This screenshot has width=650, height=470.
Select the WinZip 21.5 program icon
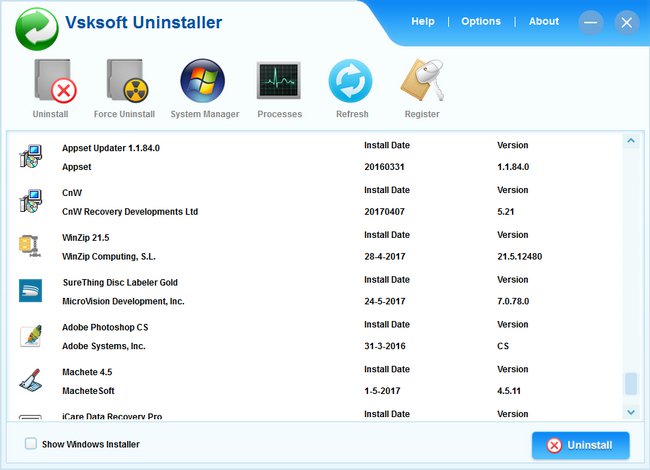[x=30, y=246]
